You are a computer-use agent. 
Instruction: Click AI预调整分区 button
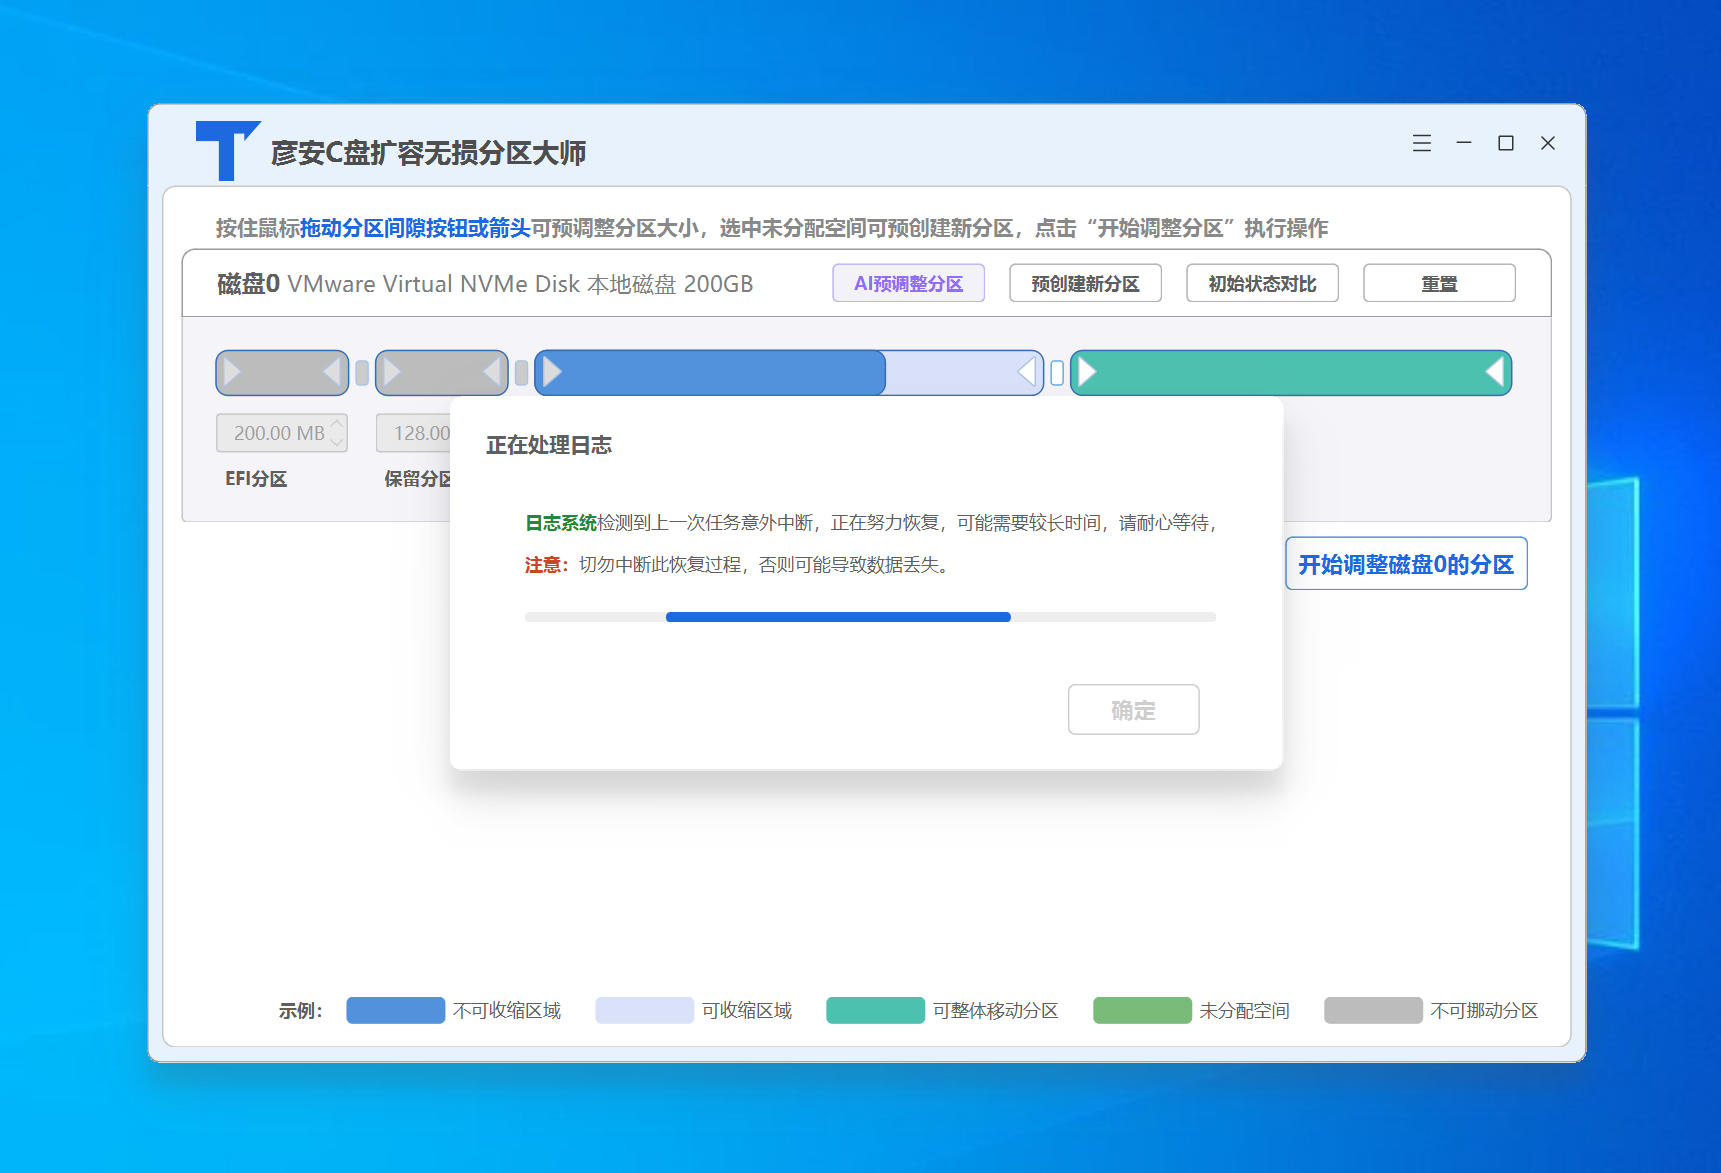click(908, 283)
